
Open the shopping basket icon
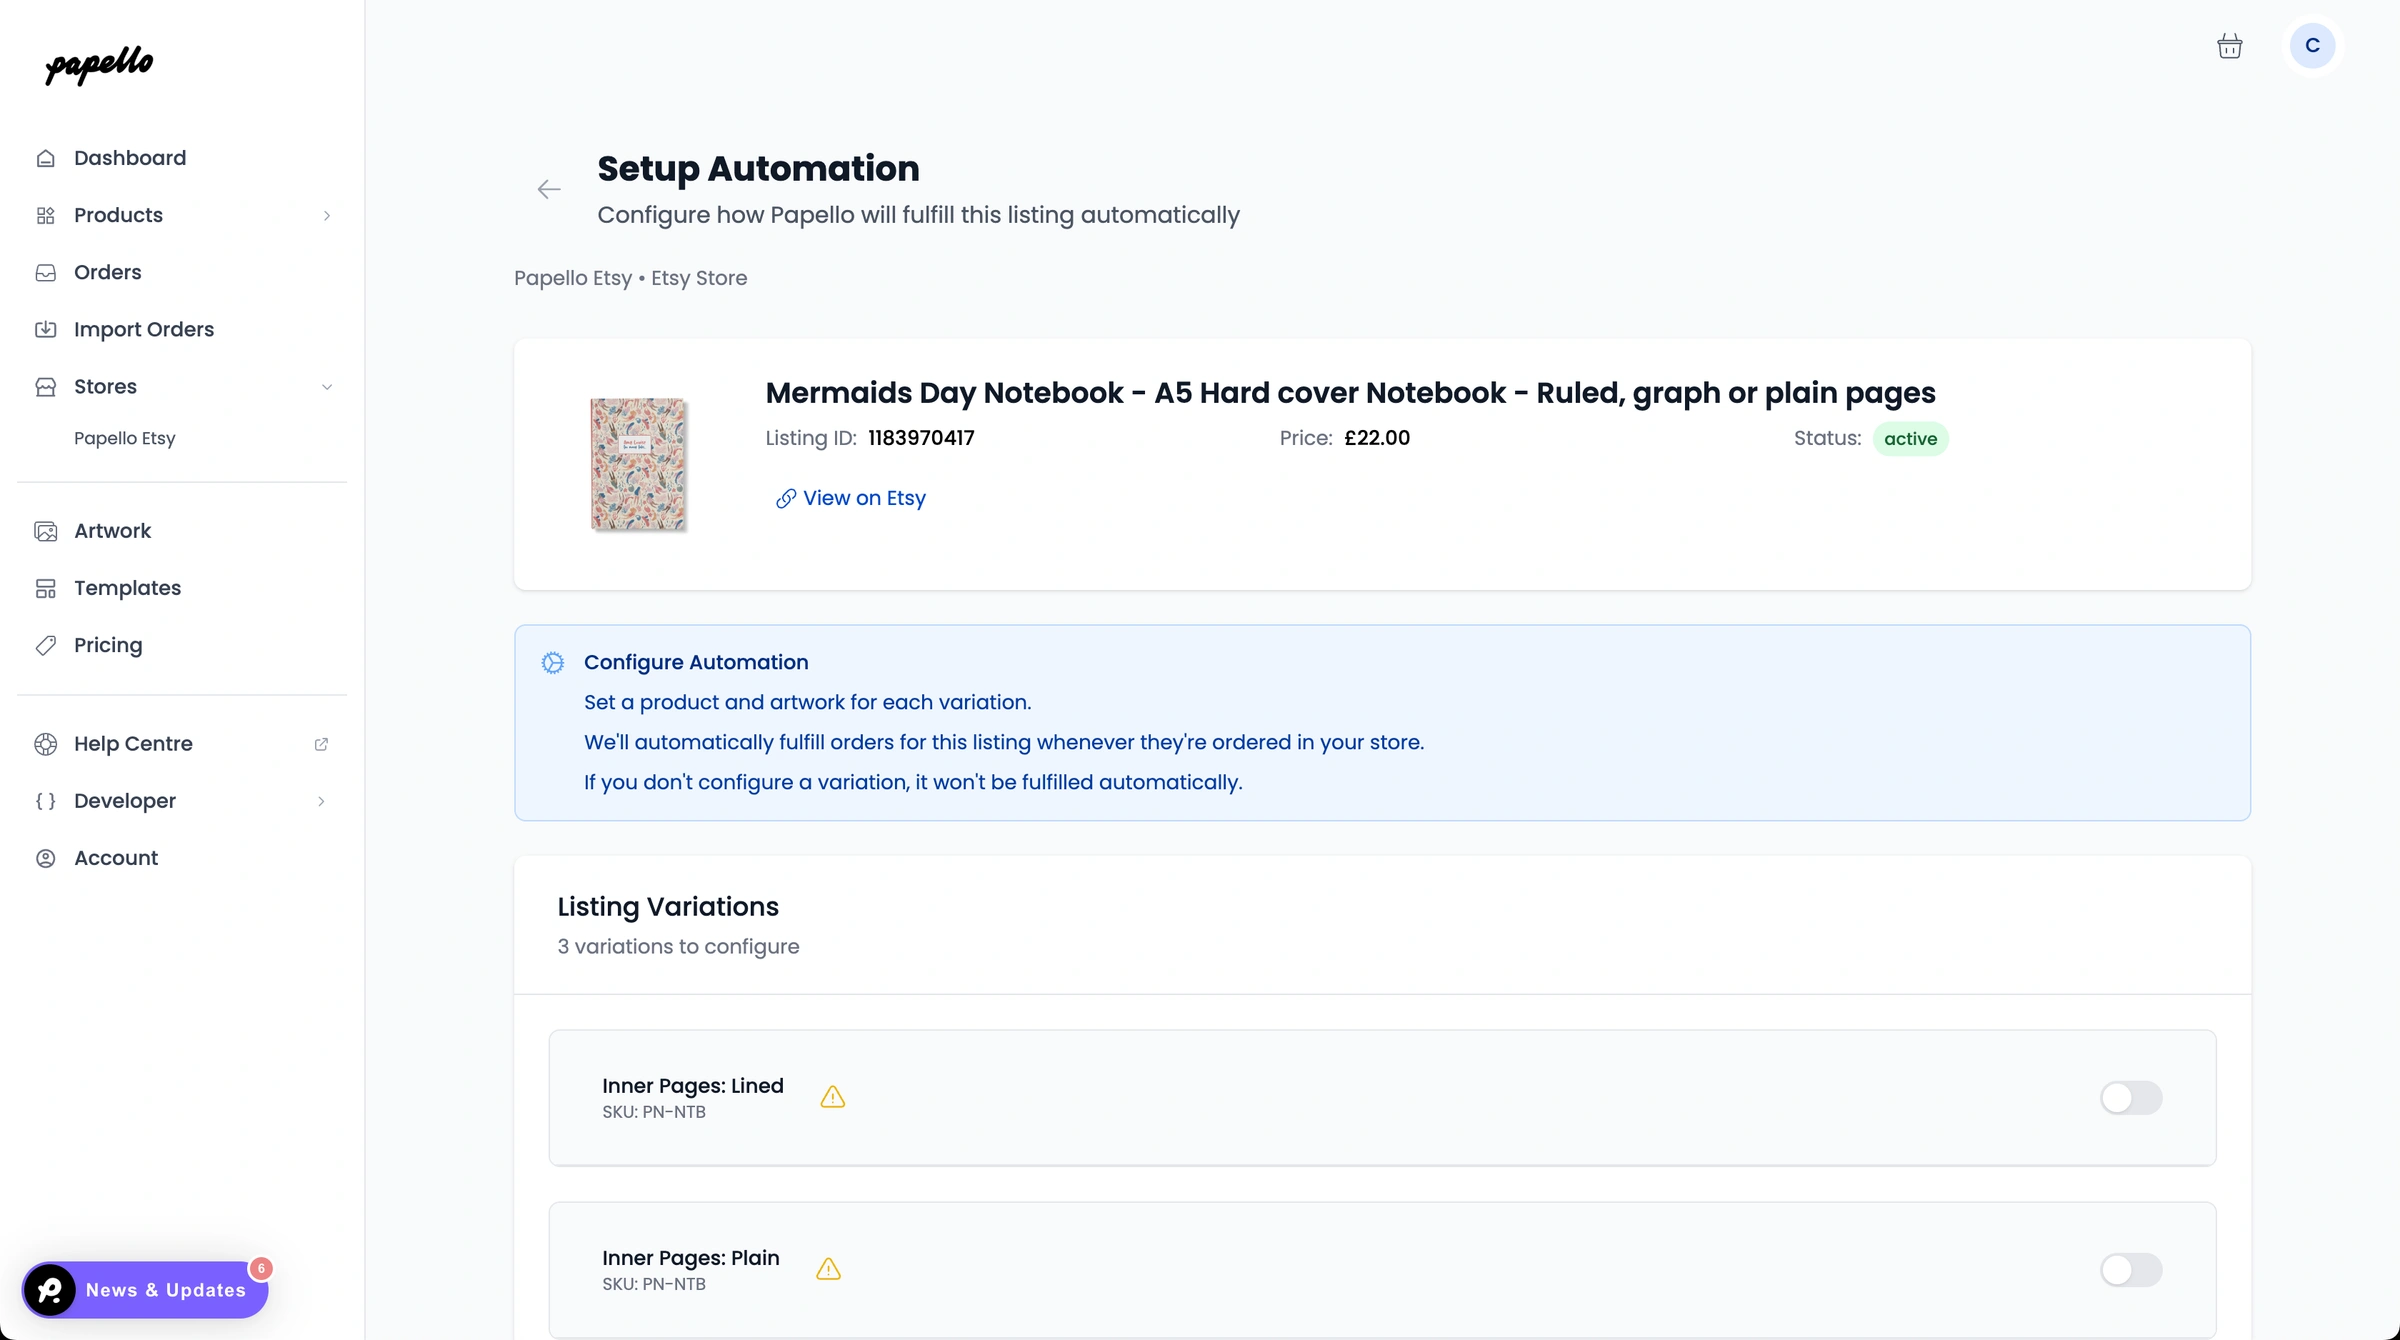tap(2230, 46)
